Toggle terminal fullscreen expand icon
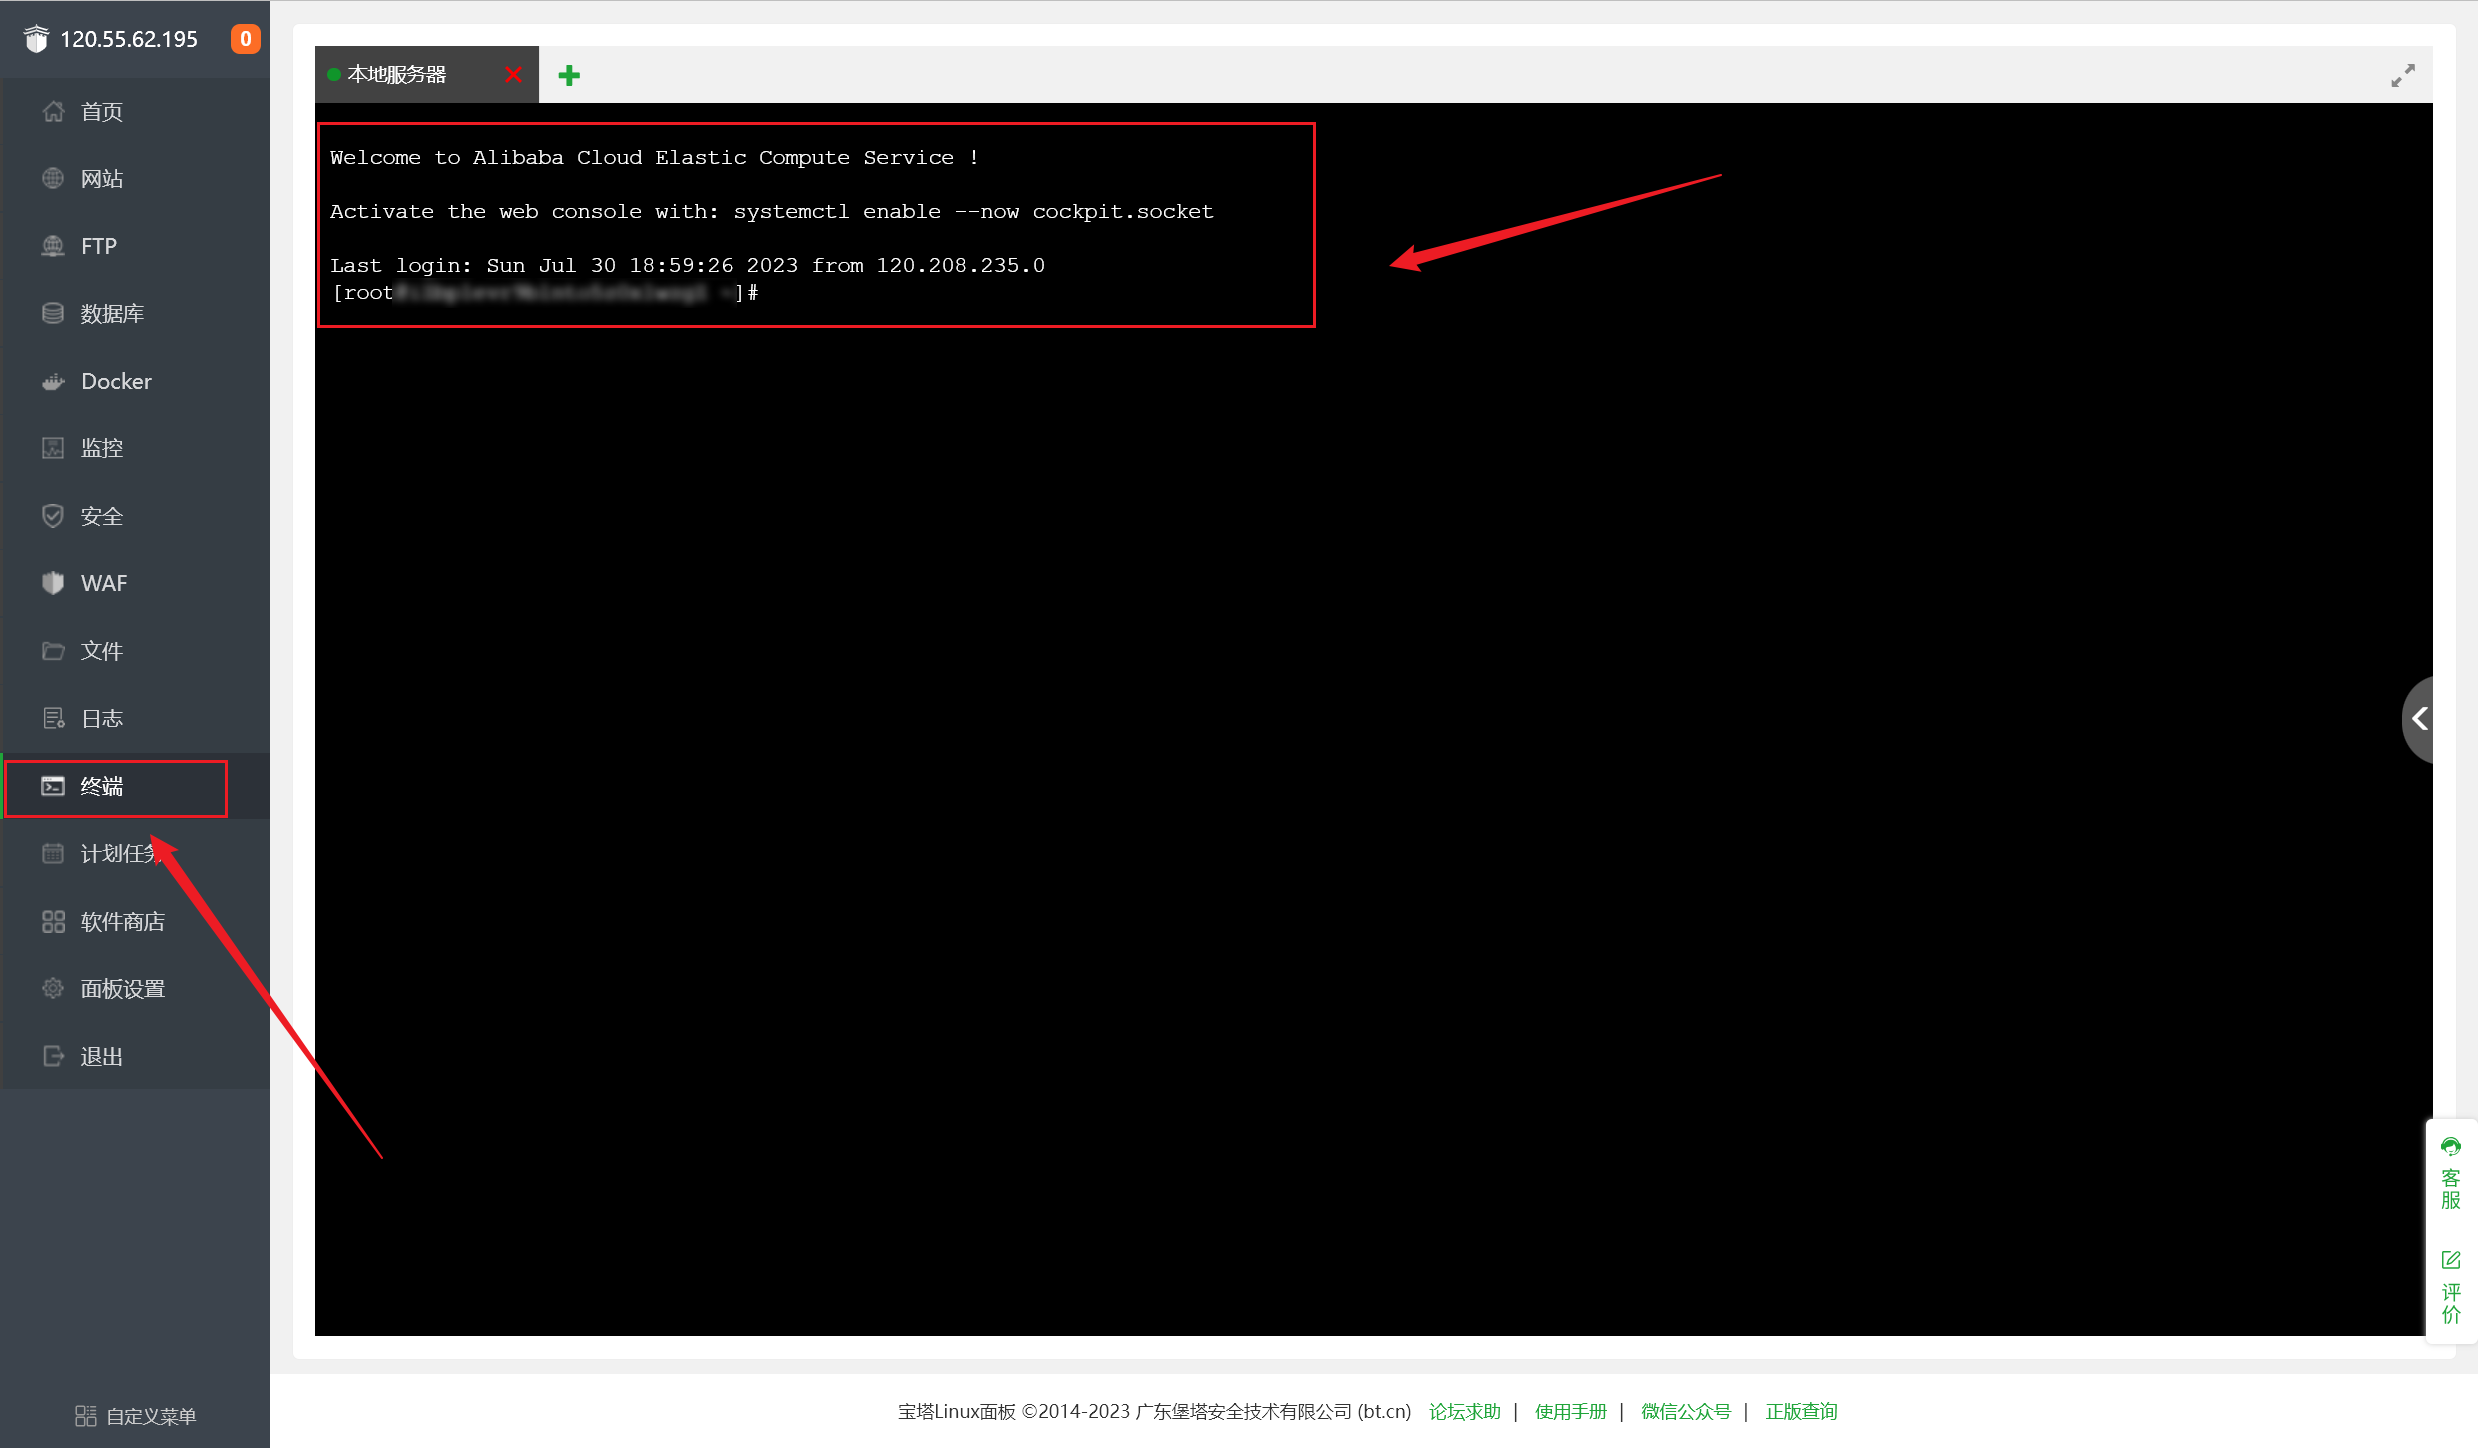This screenshot has height=1448, width=2478. (2403, 76)
